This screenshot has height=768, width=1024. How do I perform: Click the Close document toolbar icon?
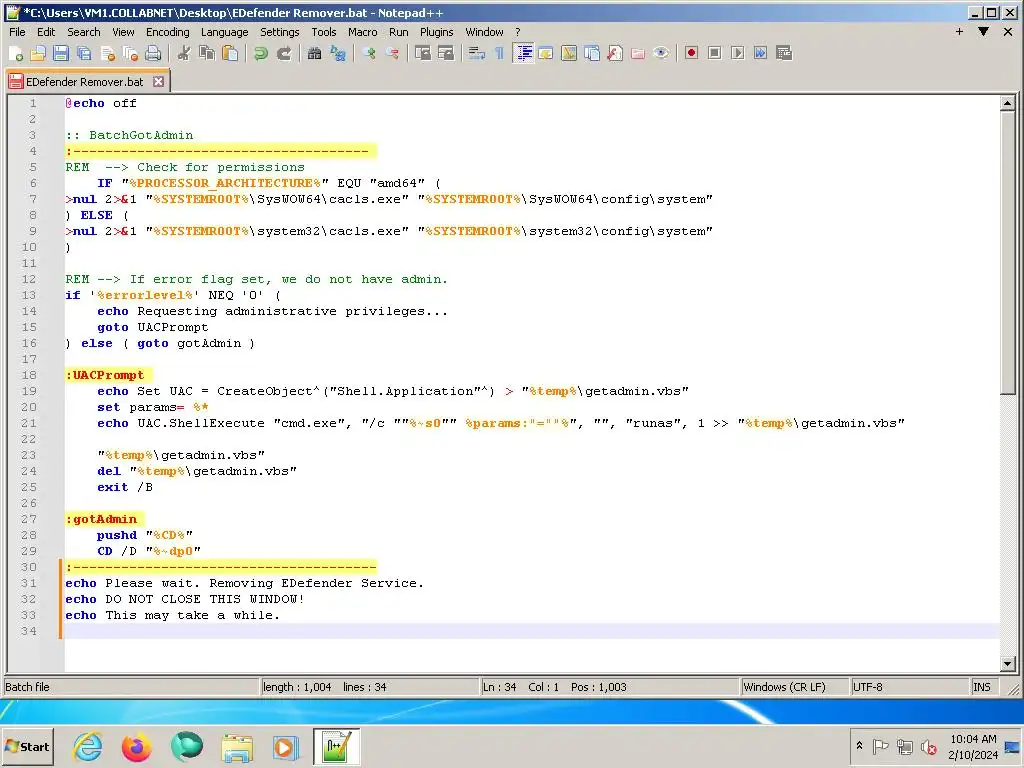(x=108, y=54)
